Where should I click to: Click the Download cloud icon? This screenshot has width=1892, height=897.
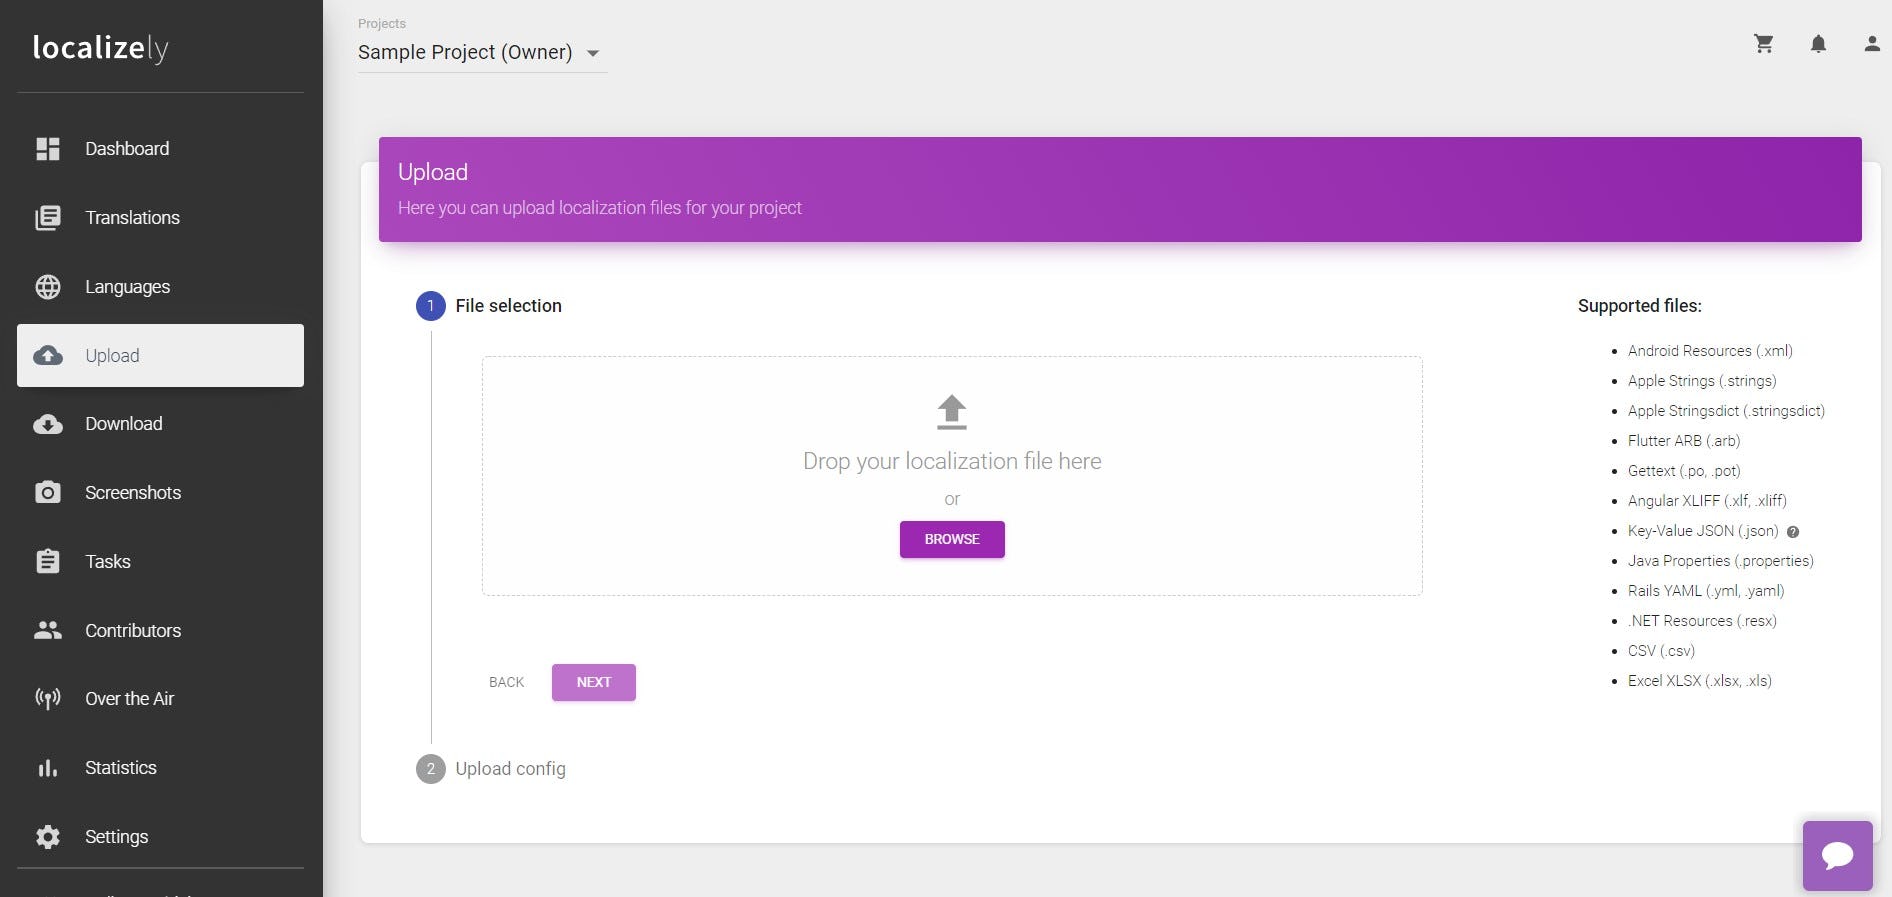tap(48, 424)
